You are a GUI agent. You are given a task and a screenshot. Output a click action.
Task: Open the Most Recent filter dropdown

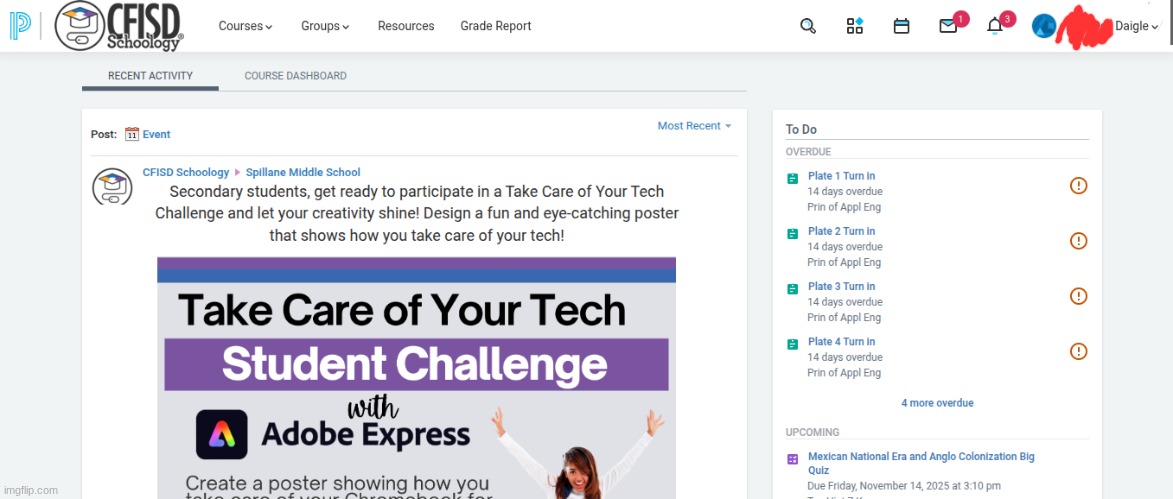point(694,126)
